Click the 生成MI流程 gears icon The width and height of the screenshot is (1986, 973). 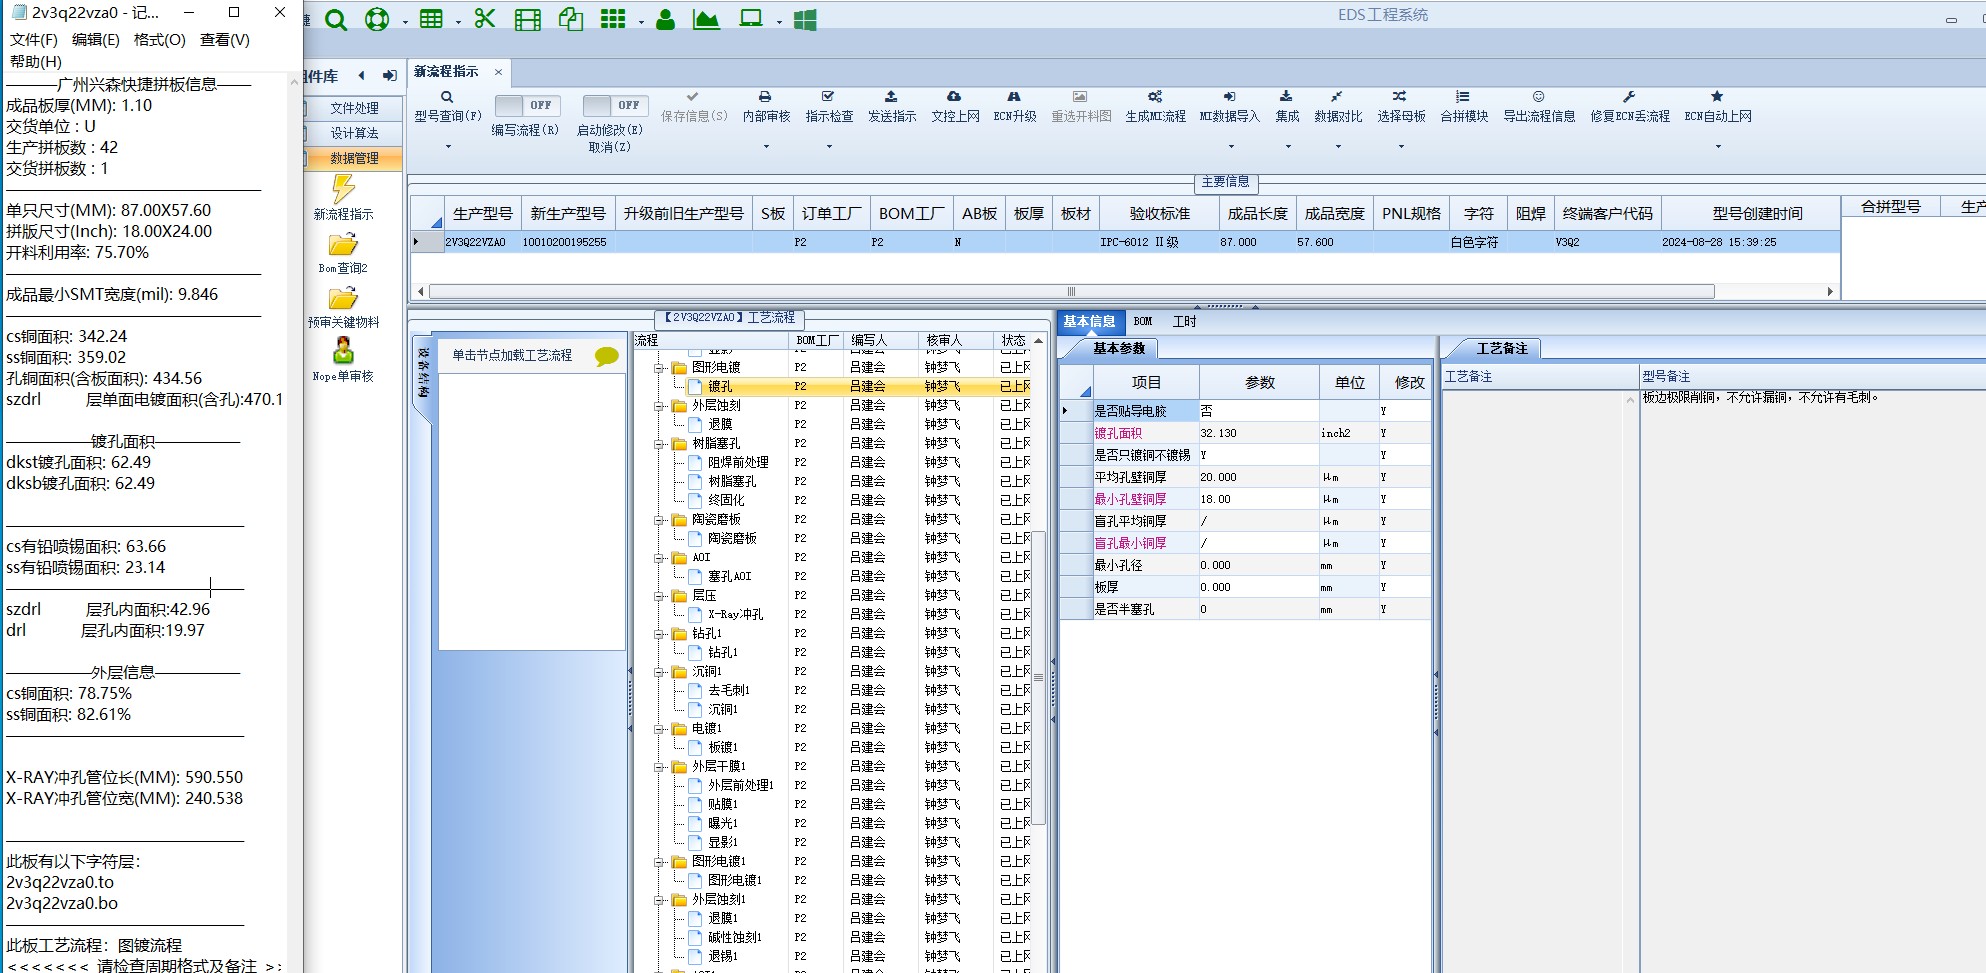pyautogui.click(x=1155, y=97)
